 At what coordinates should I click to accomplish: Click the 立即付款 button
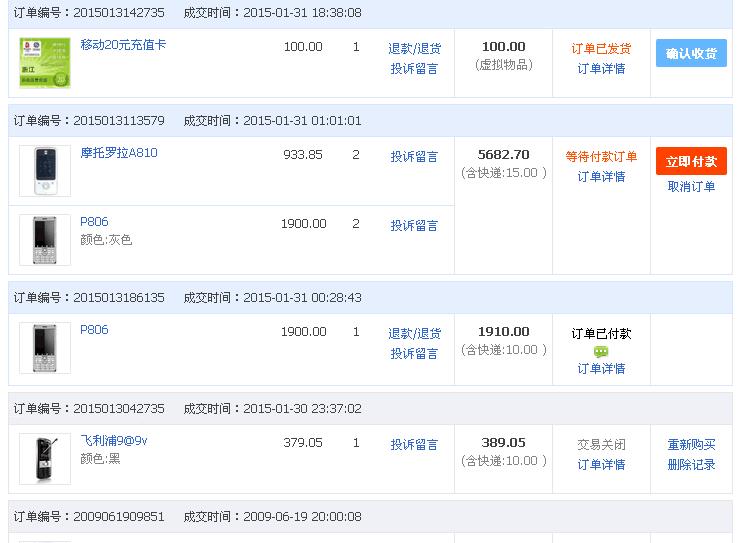[691, 161]
